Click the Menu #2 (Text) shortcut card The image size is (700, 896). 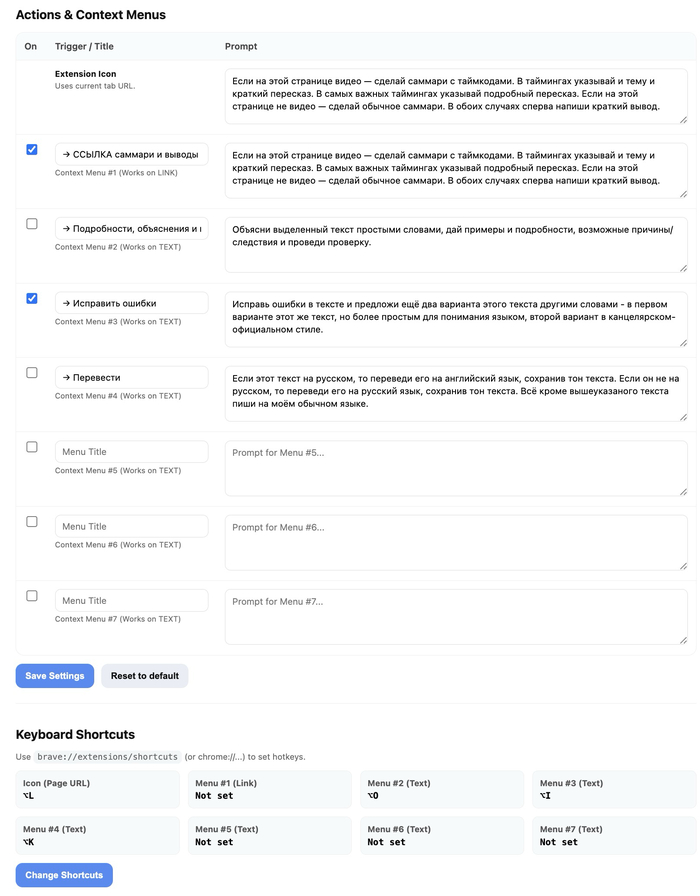(442, 790)
